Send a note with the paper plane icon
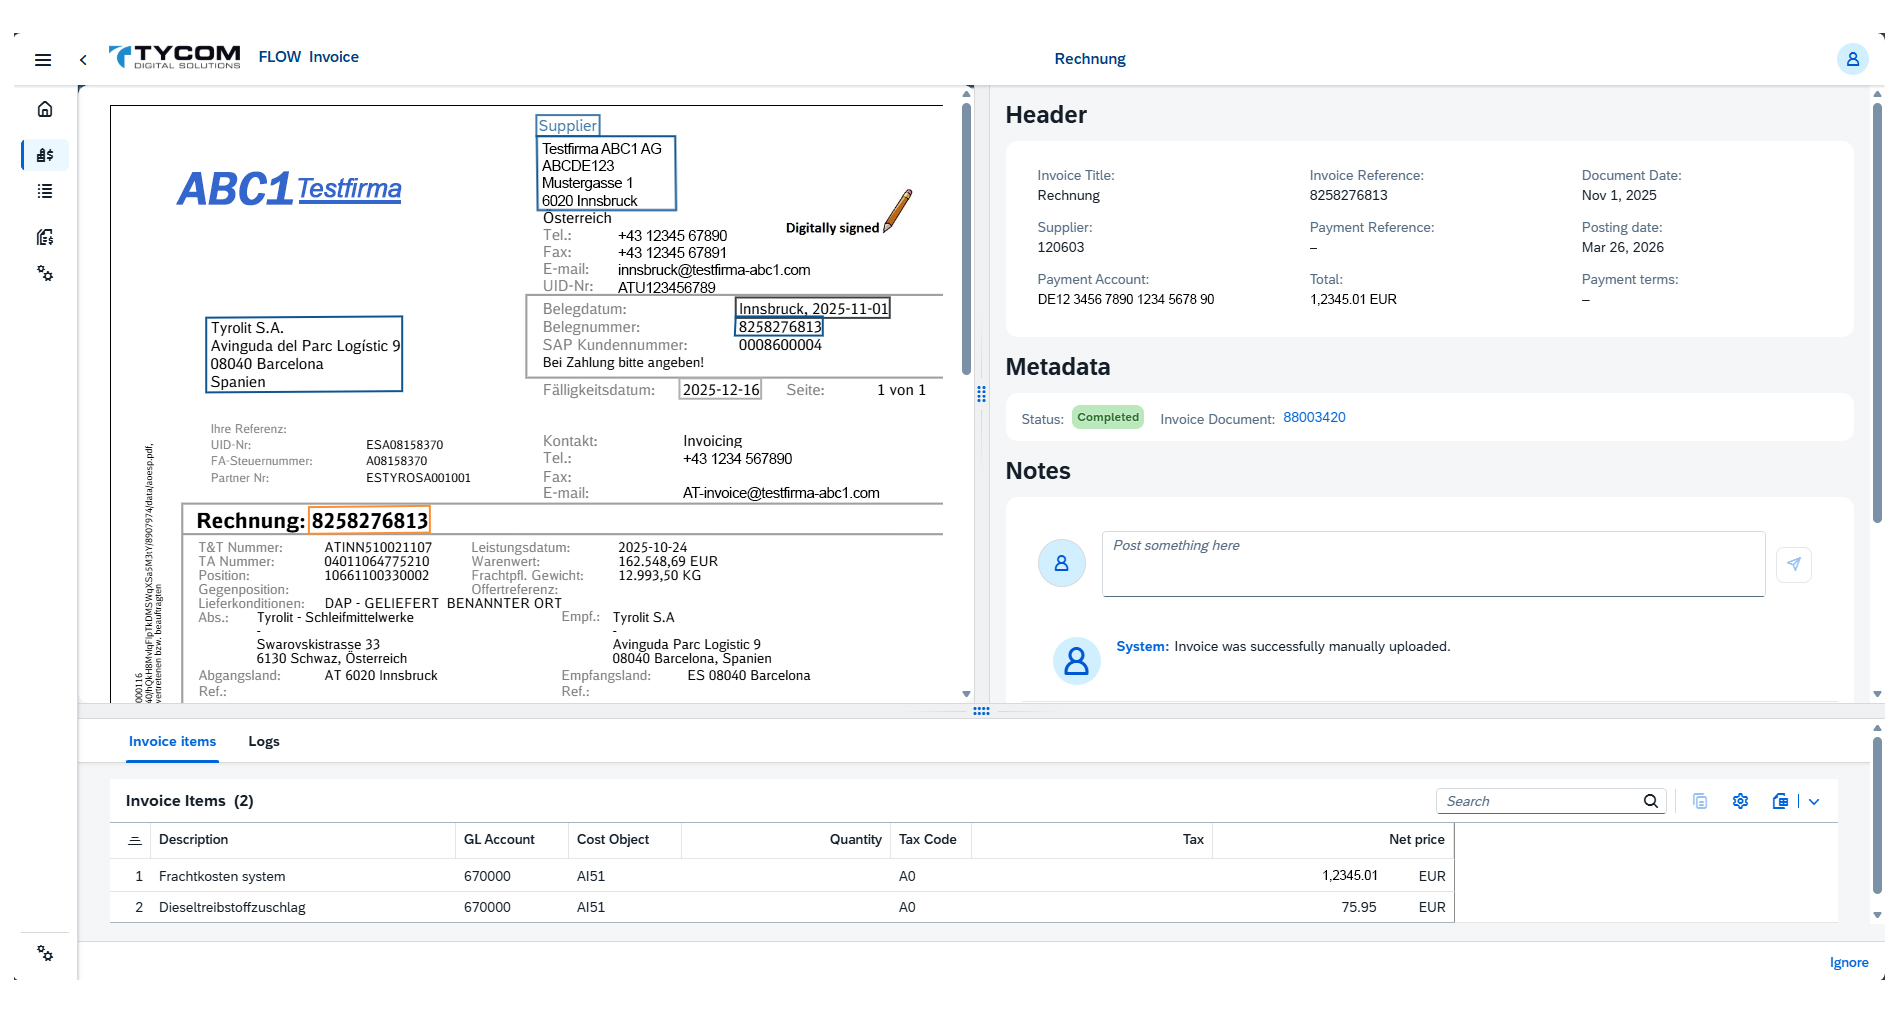 tap(1794, 564)
